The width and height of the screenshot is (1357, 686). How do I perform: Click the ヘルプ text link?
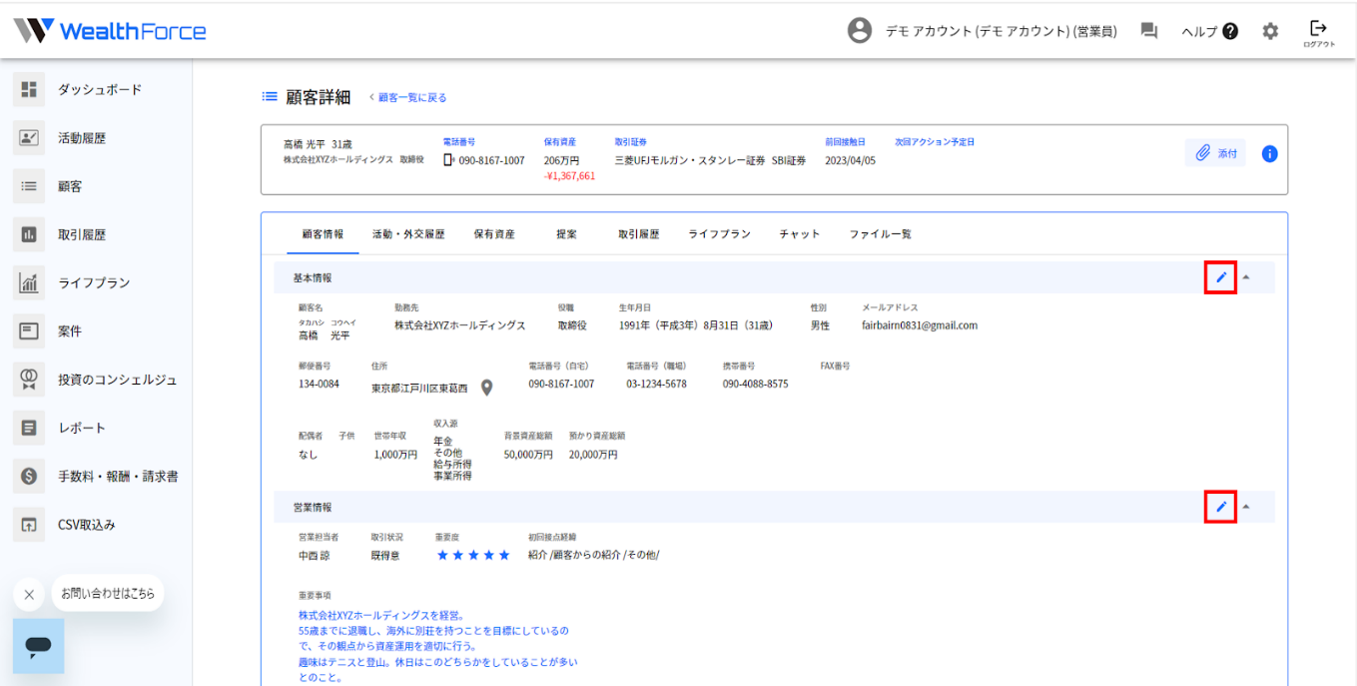[x=1199, y=31]
